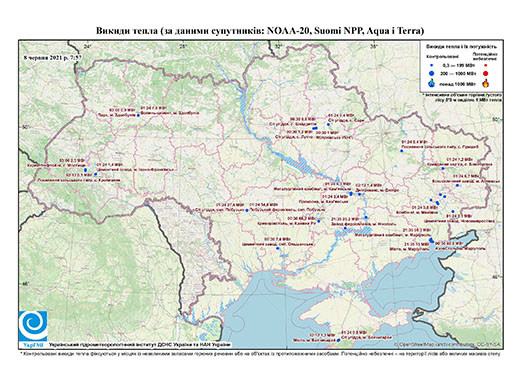
Task: Click the '00:30 7,4 МВт' label above Ольшанське
Action: (277, 239)
